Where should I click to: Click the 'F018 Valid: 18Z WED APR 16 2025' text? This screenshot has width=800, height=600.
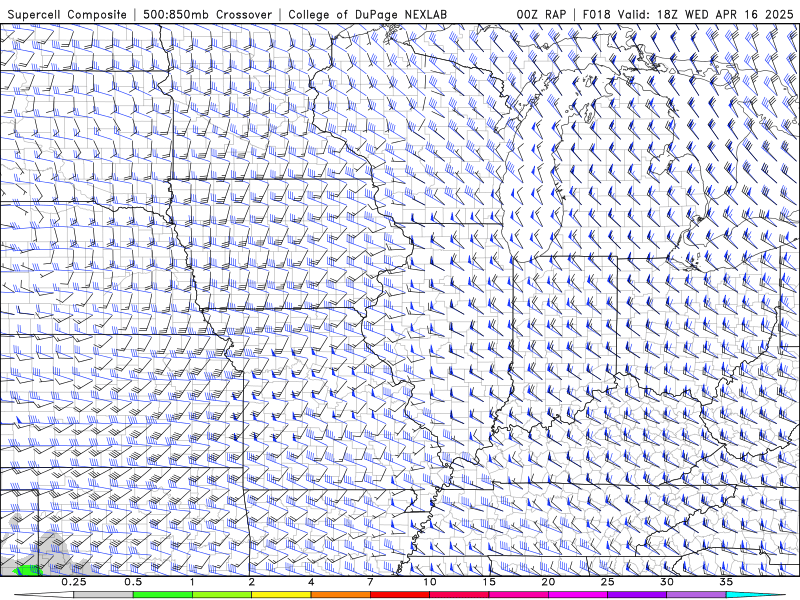[688, 14]
